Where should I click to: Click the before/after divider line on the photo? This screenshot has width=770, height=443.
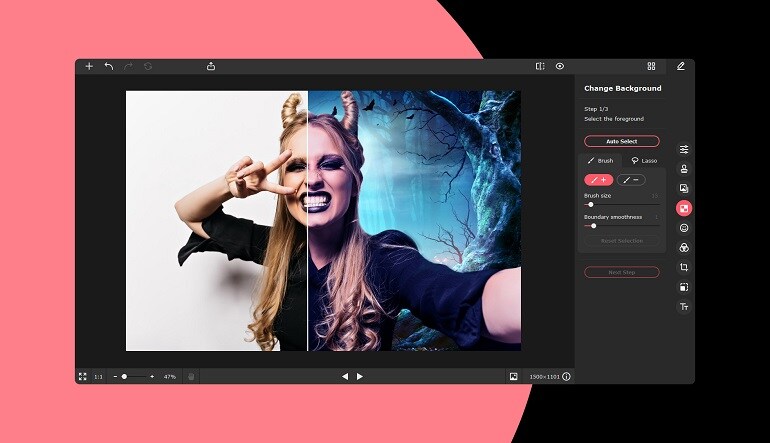[307, 221]
